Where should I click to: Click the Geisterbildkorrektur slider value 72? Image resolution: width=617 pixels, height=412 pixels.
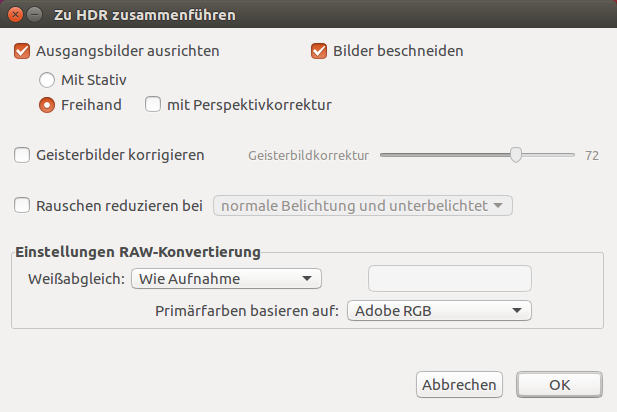592,155
